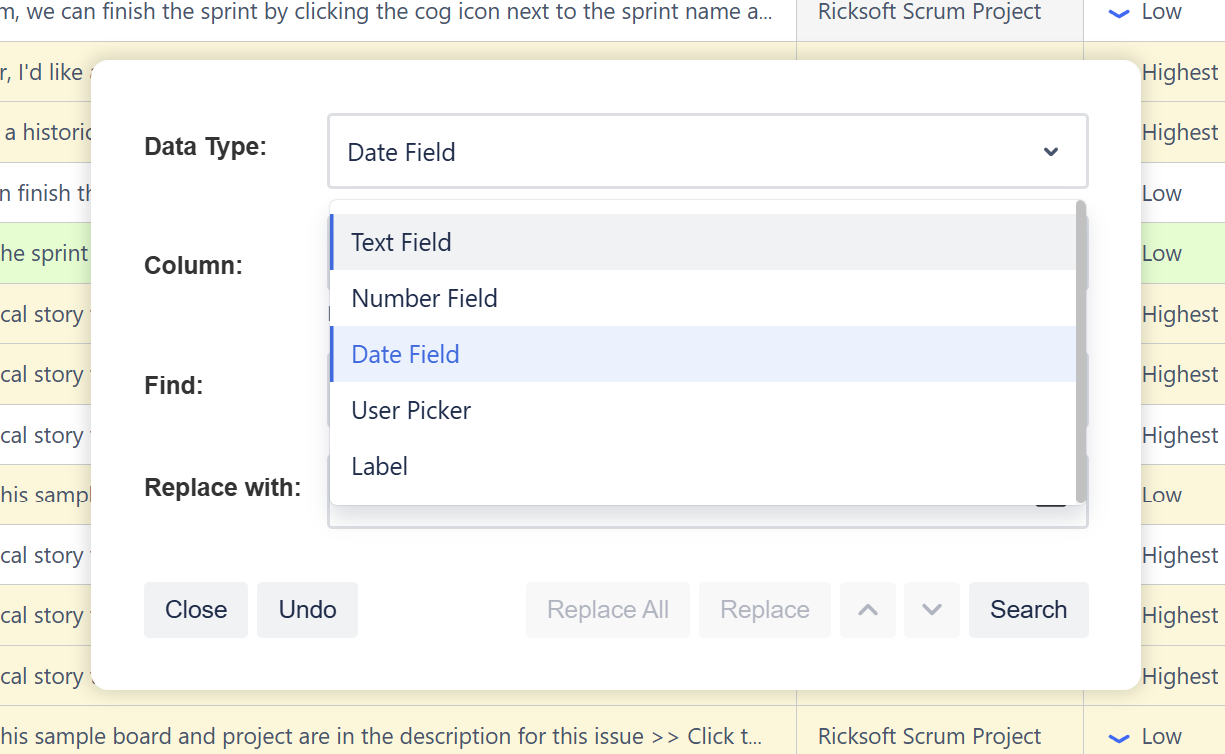
Task: Click the bottom Ricksoft Scrum Project cell
Action: pyautogui.click(x=929, y=737)
